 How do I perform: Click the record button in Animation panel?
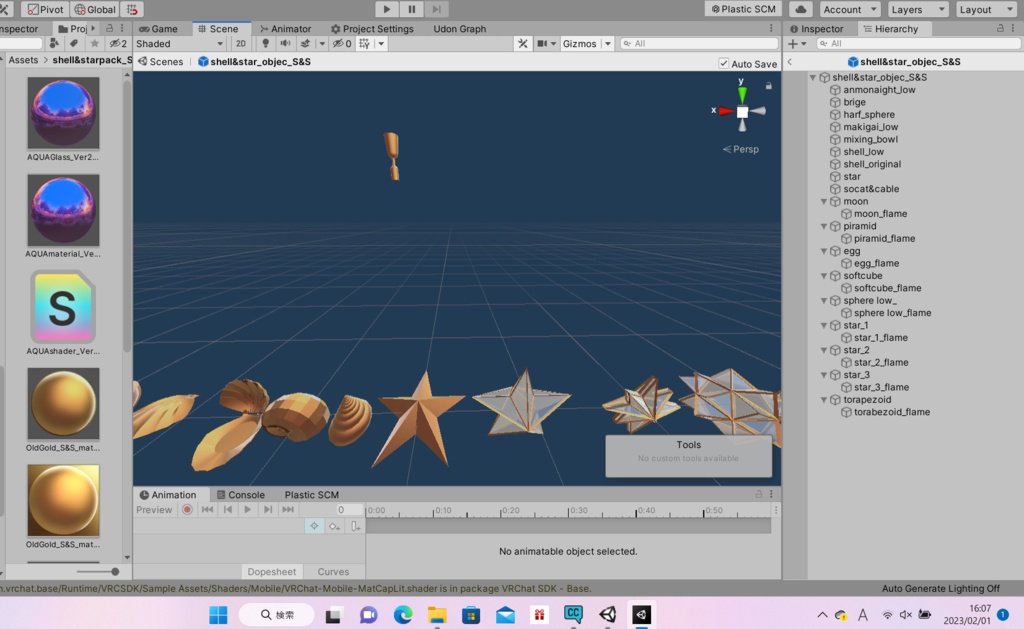[x=187, y=509]
